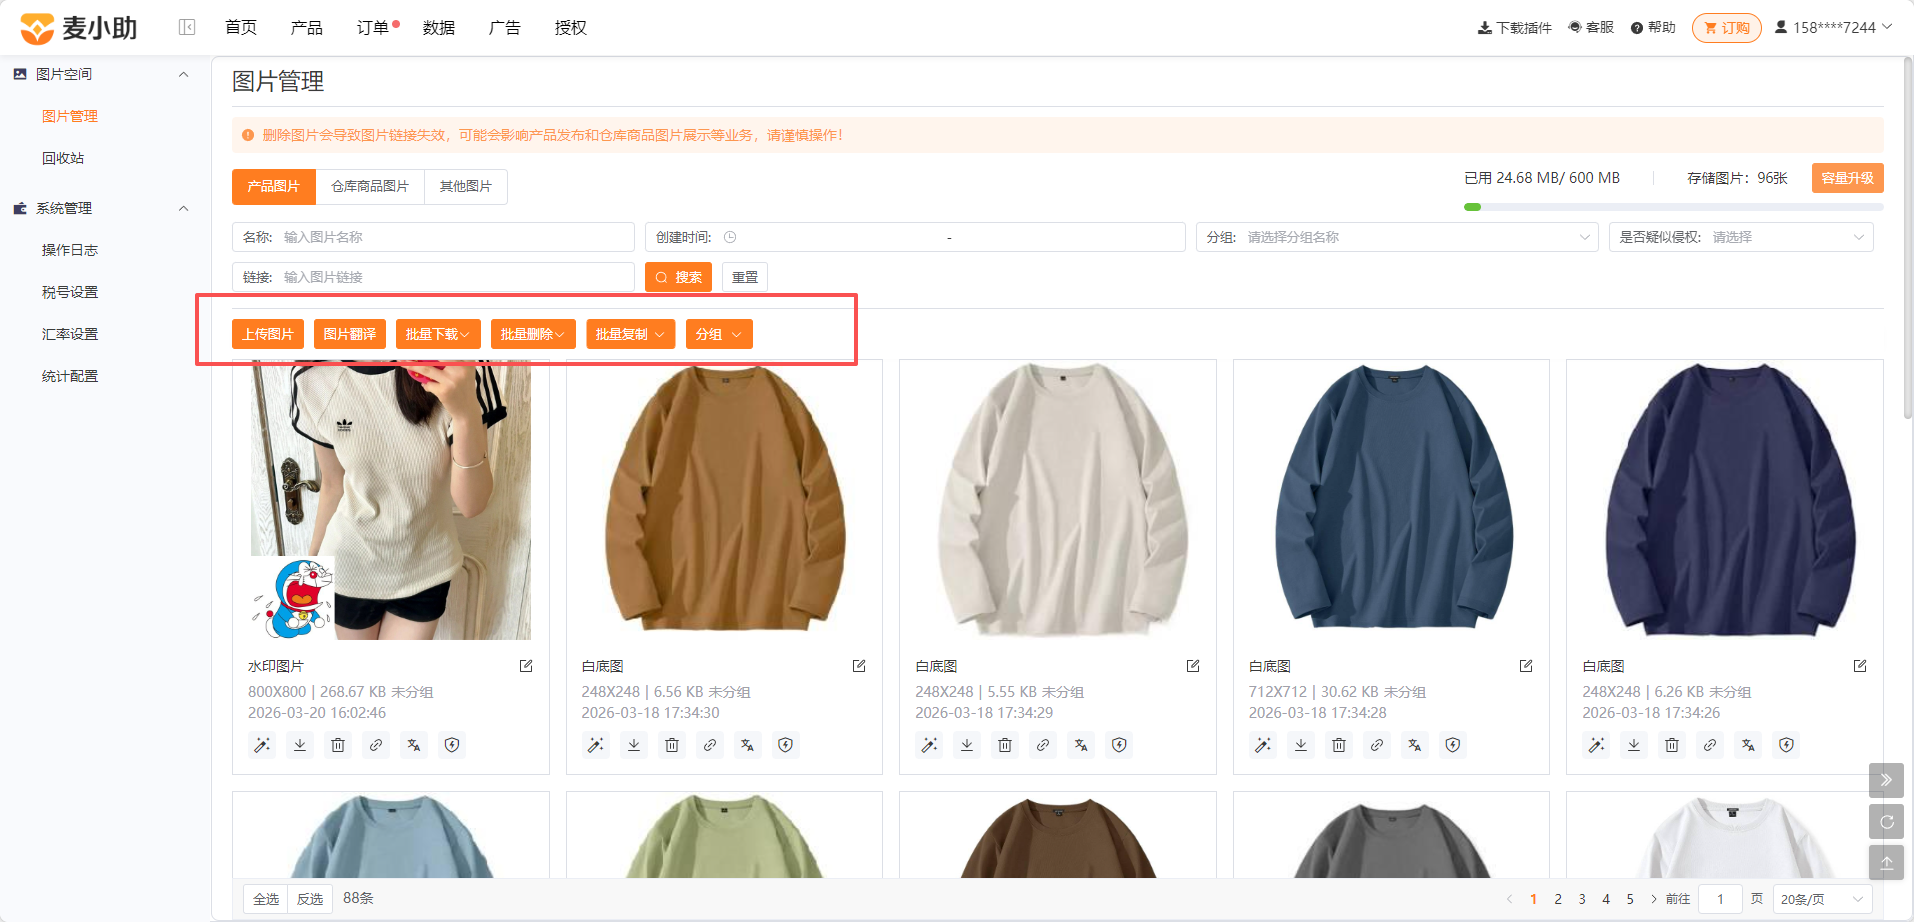The width and height of the screenshot is (1914, 922).
Task: Open the 分组 filter dropdown
Action: pos(1397,237)
